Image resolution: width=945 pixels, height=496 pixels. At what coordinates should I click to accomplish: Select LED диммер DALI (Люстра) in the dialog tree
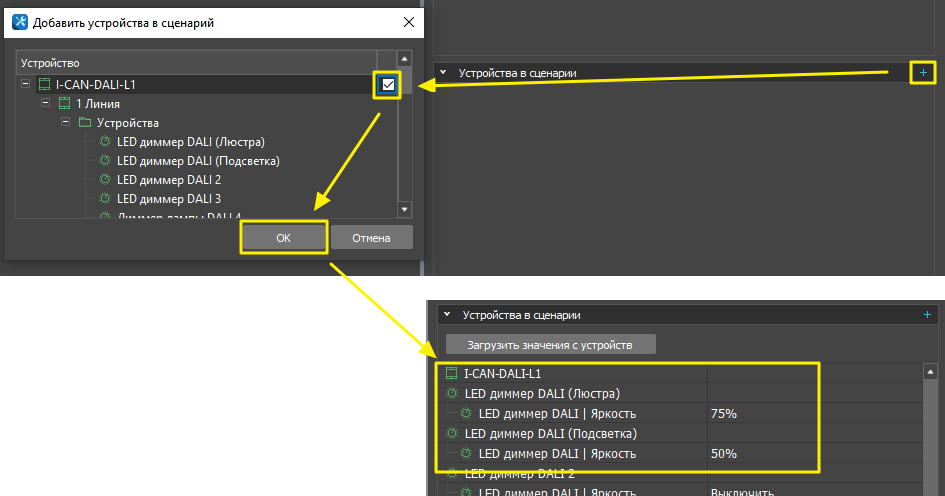click(x=190, y=142)
